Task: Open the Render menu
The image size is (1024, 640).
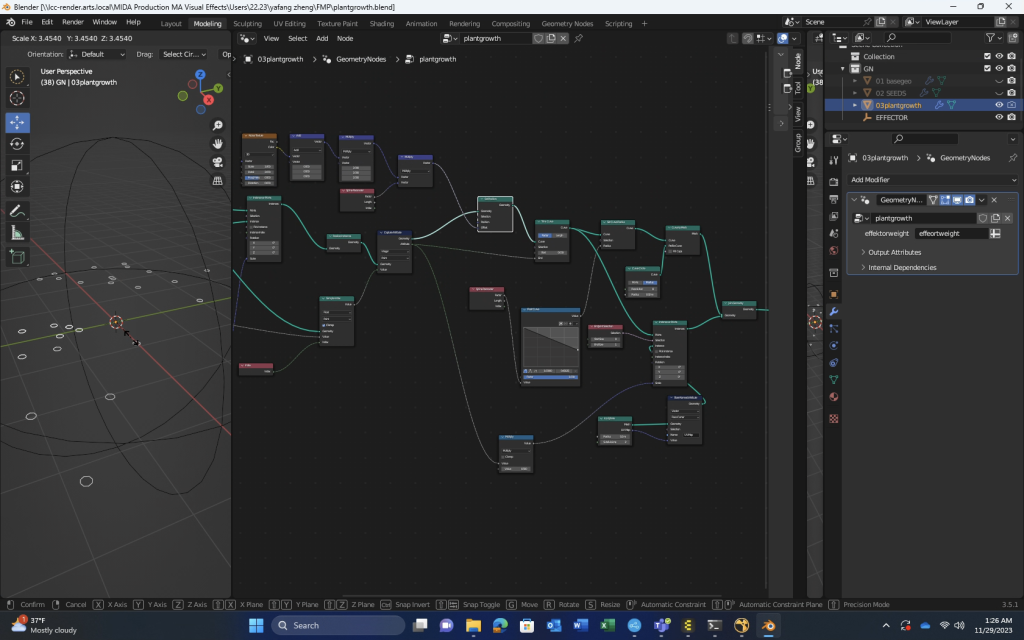Action: pos(73,21)
